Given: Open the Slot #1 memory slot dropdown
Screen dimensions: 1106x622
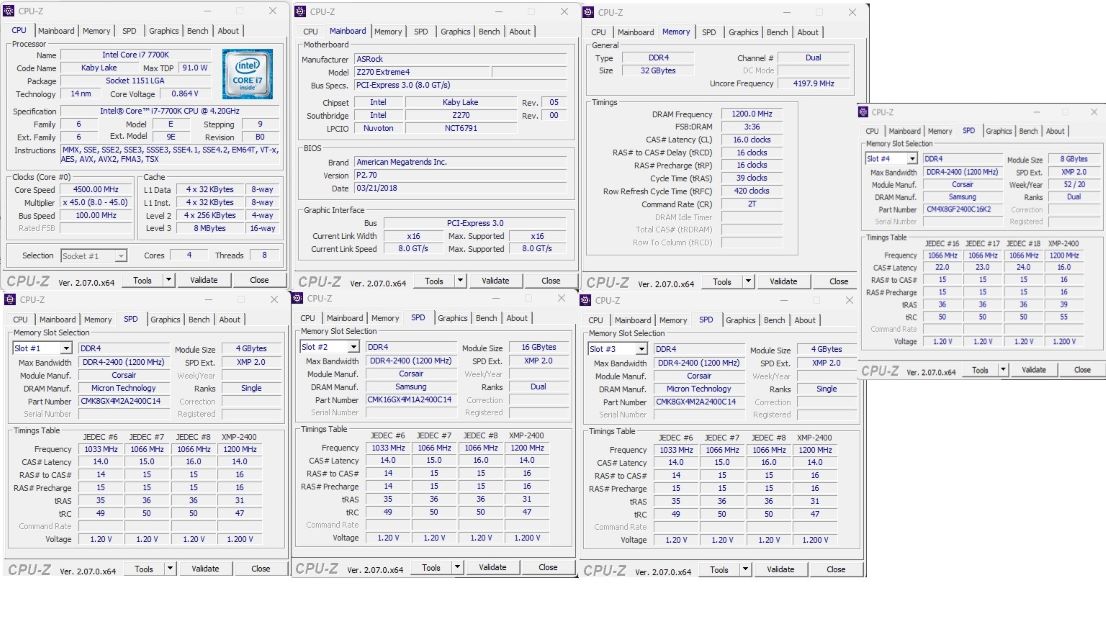Looking at the screenshot, I should click(66, 348).
